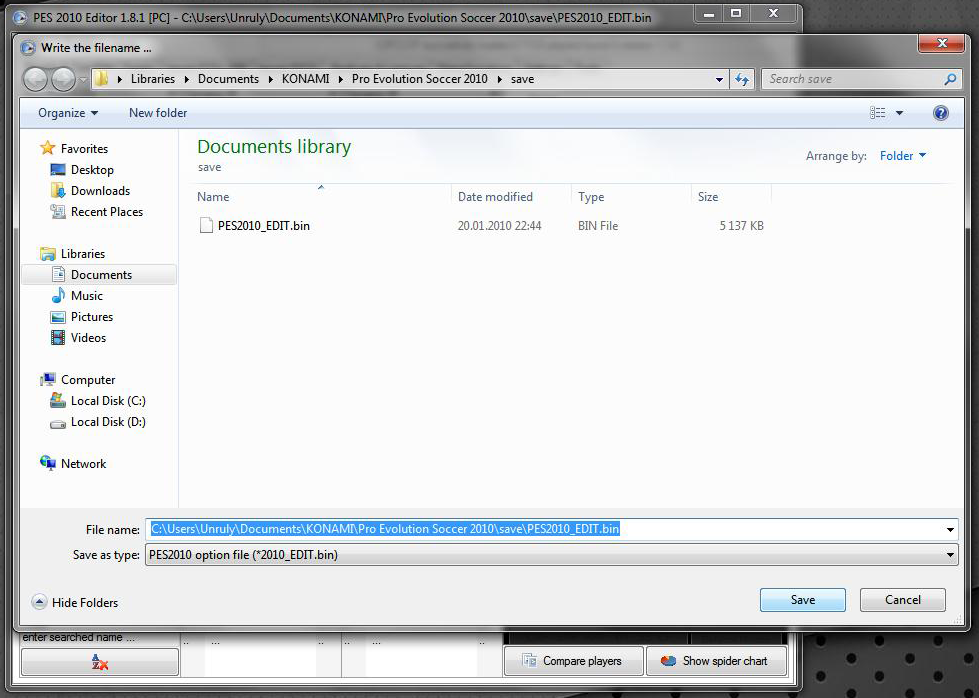The height and width of the screenshot is (698, 979).
Task: Click Documents in the address breadcrumb
Action: [228, 79]
